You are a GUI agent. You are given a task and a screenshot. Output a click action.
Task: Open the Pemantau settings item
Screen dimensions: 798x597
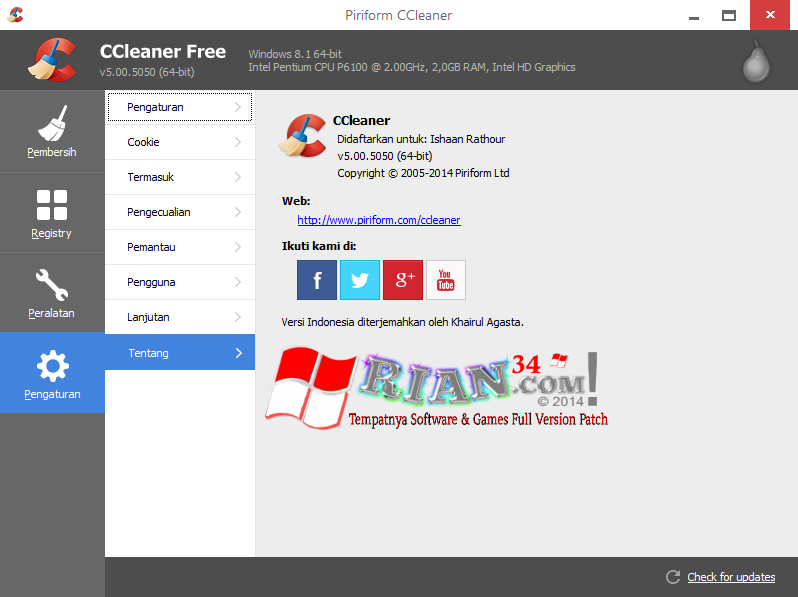[x=180, y=247]
